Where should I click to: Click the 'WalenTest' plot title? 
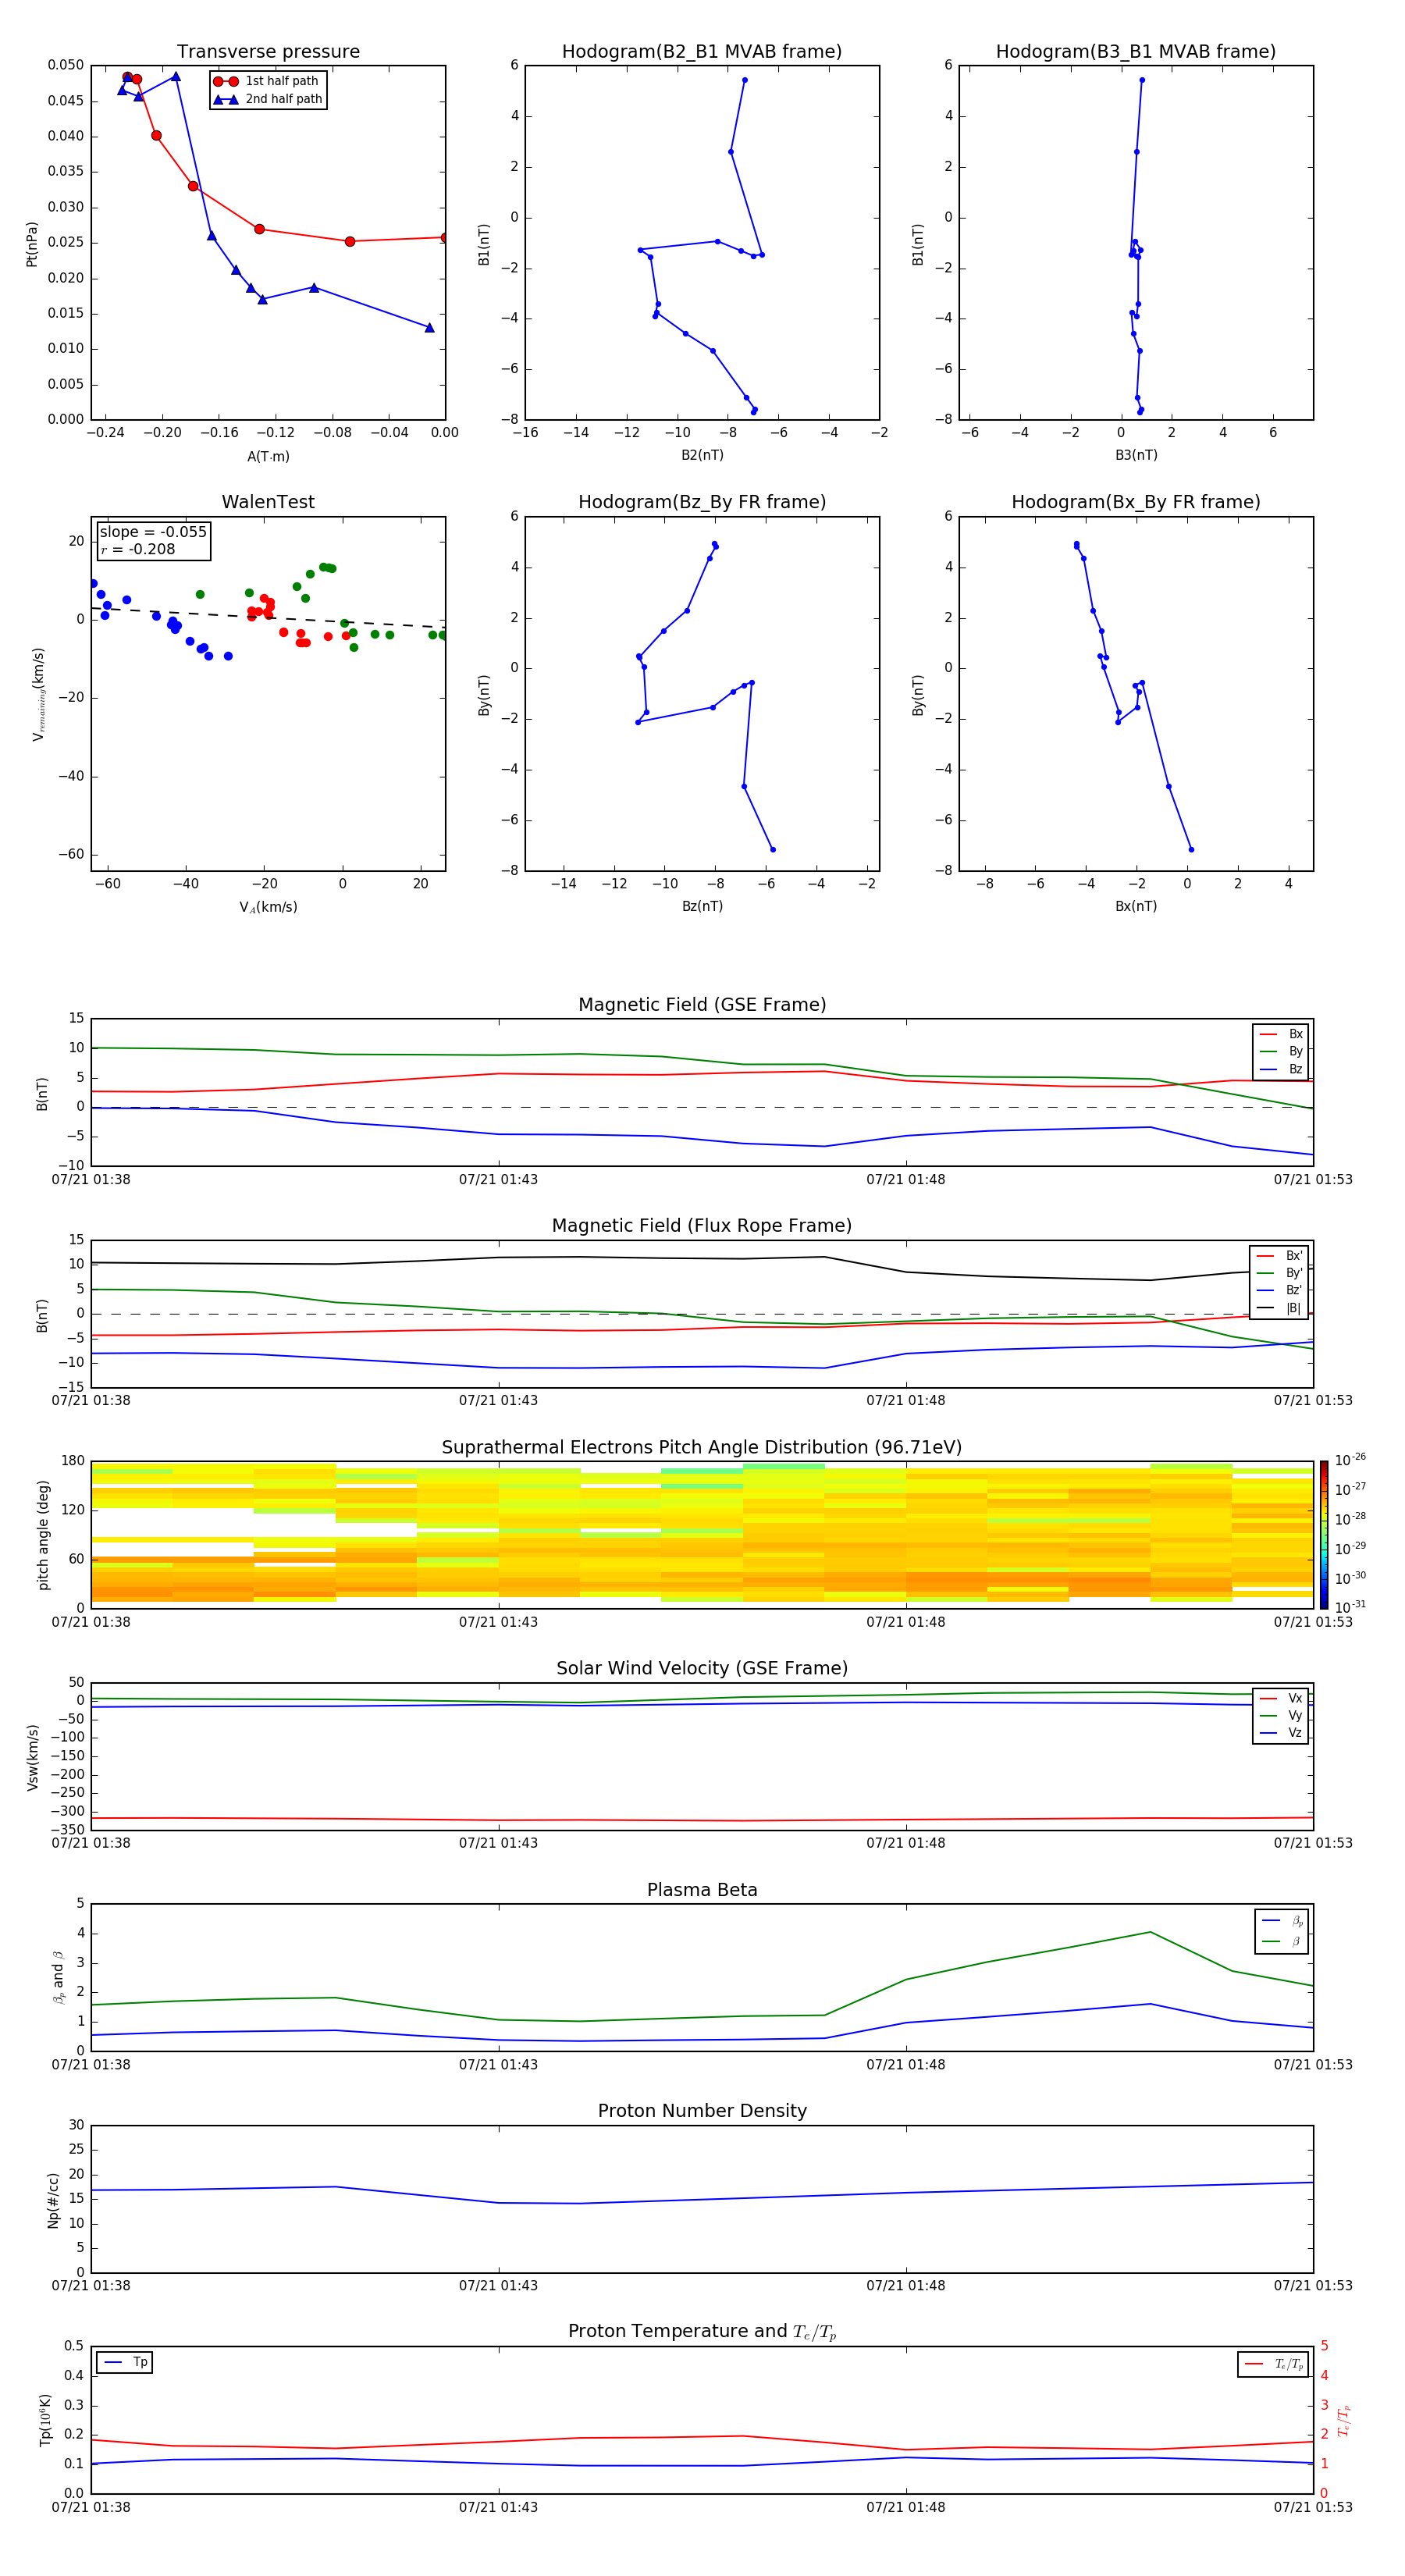click(268, 502)
